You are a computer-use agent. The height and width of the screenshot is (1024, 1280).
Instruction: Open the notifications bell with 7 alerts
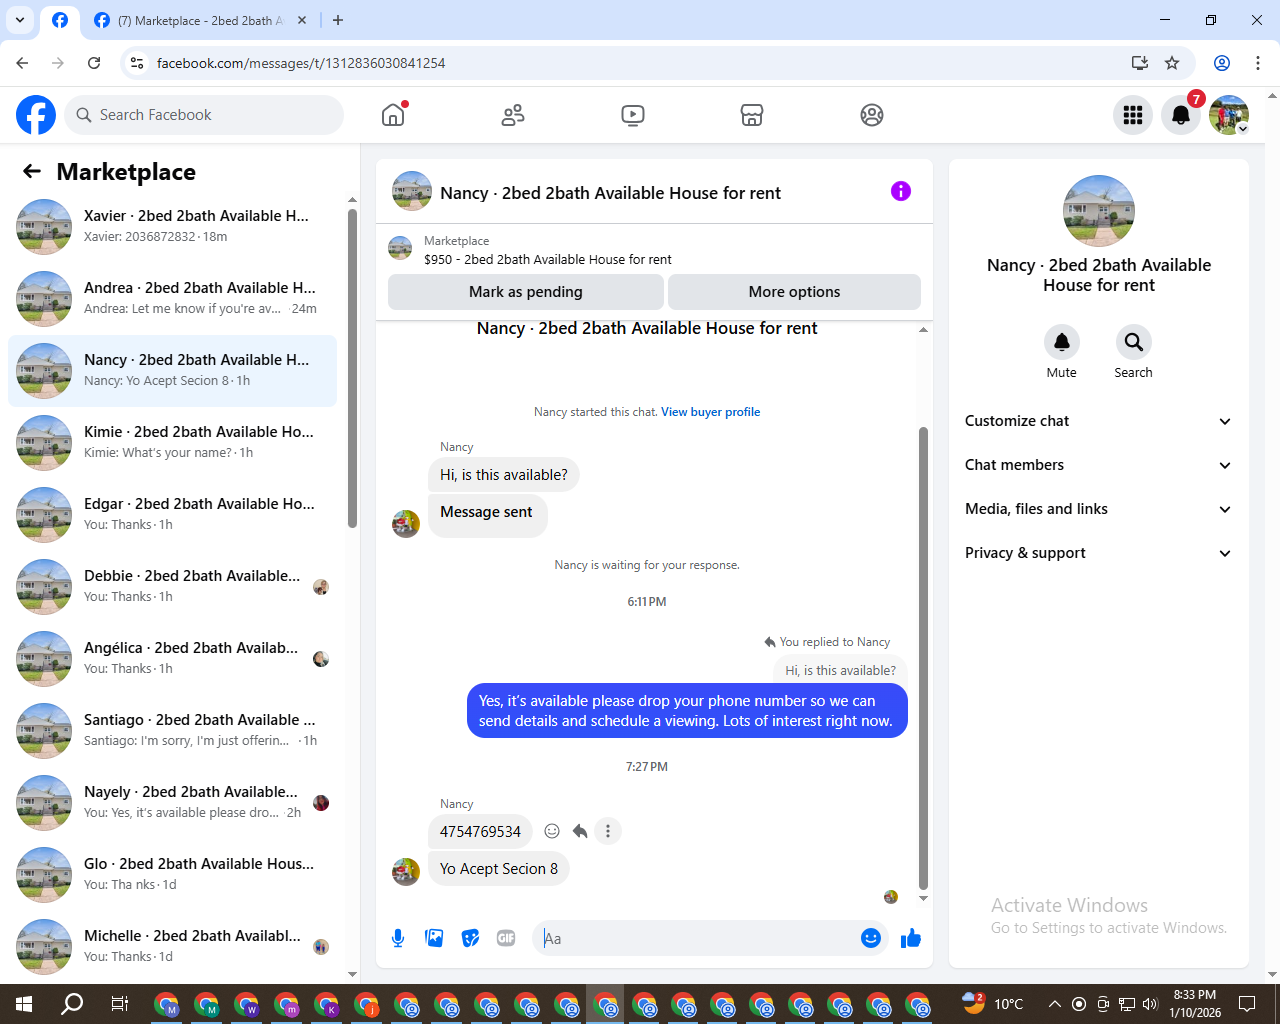point(1181,115)
